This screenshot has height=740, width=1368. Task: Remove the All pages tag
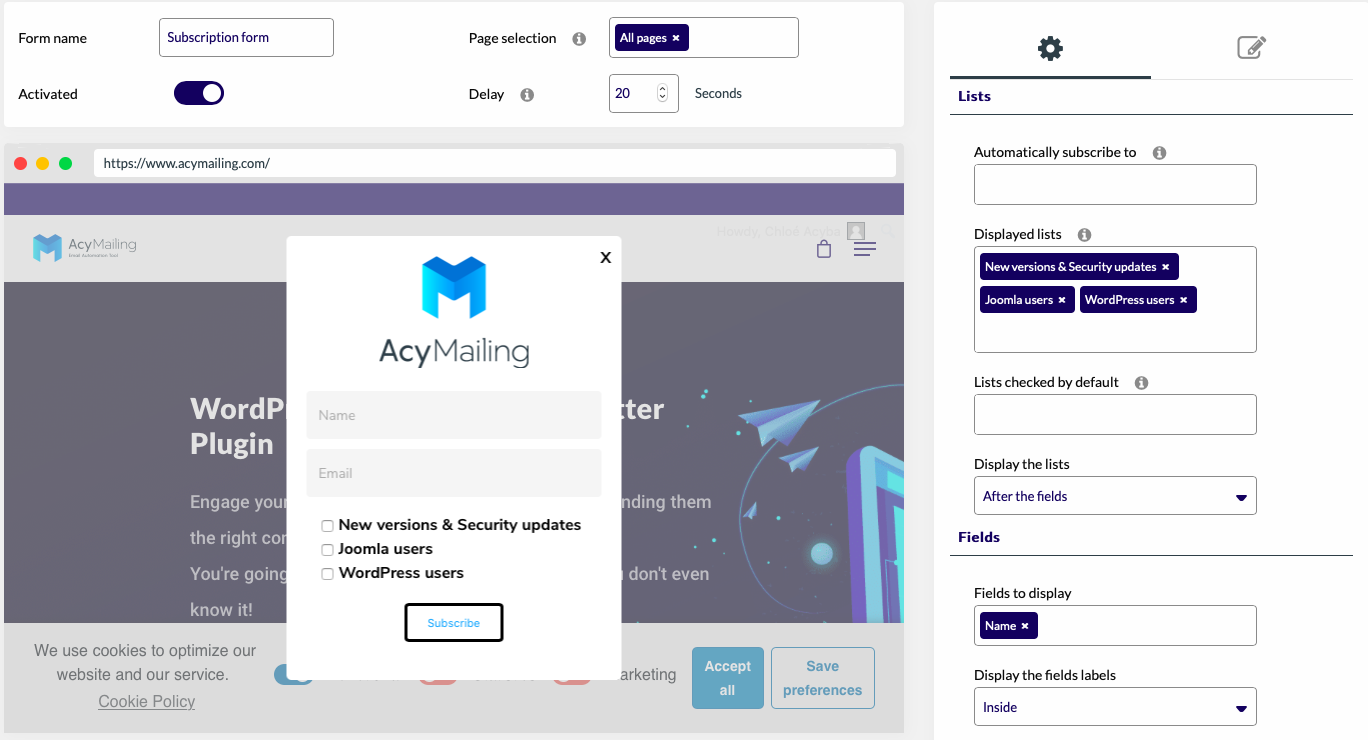pos(676,38)
